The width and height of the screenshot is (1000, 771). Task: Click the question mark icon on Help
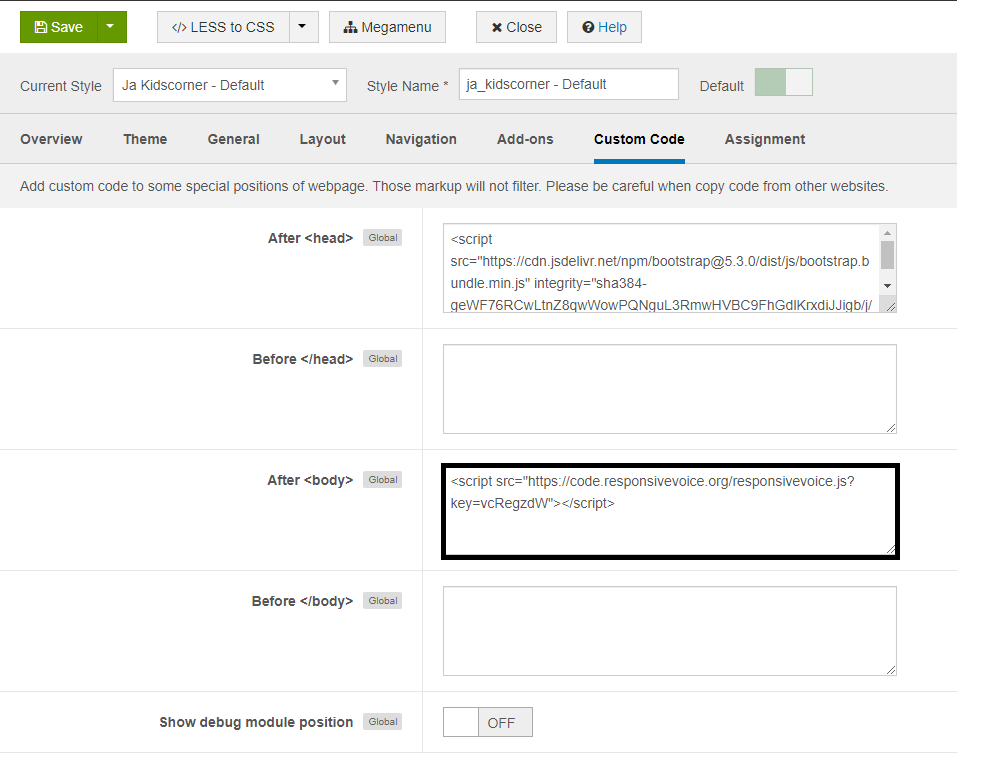[x=588, y=27]
